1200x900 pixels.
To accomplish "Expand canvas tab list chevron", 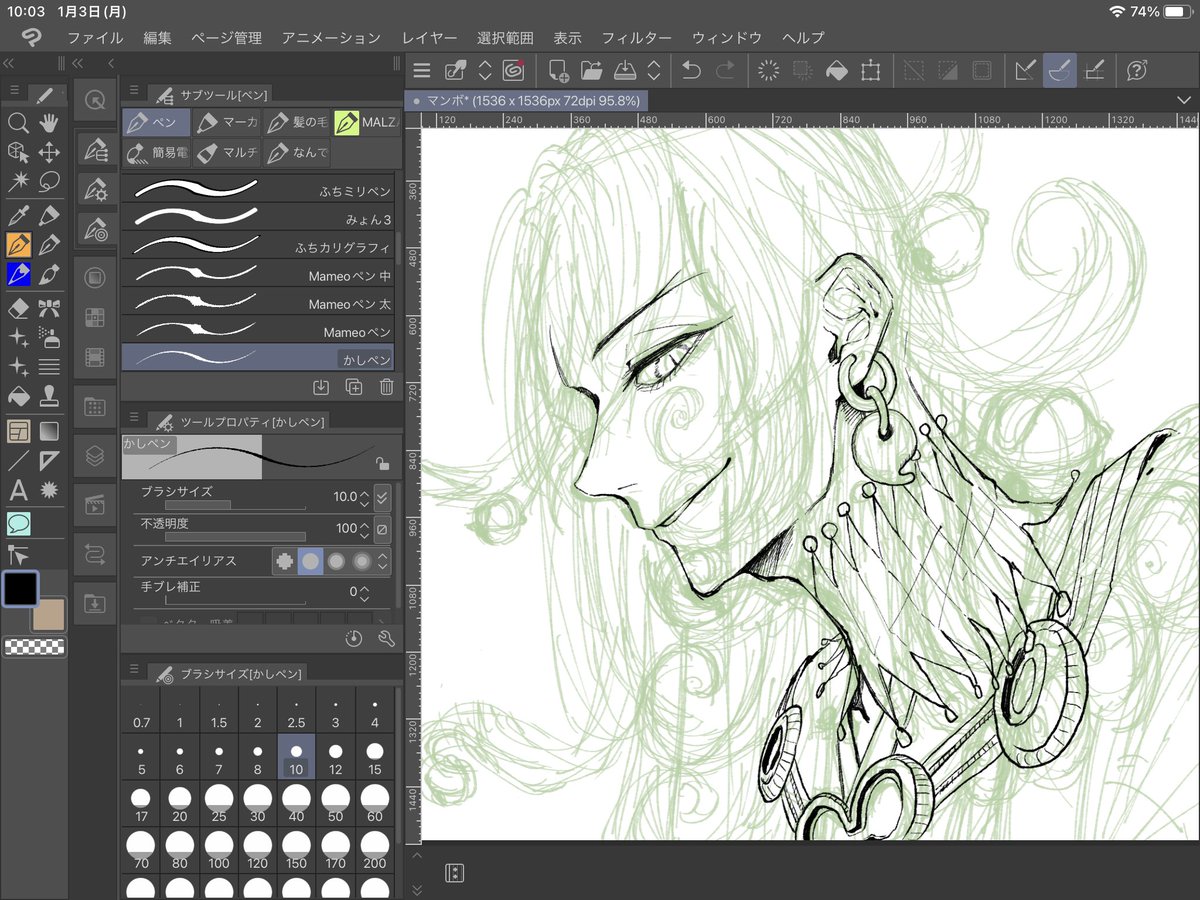I will coord(1185,100).
